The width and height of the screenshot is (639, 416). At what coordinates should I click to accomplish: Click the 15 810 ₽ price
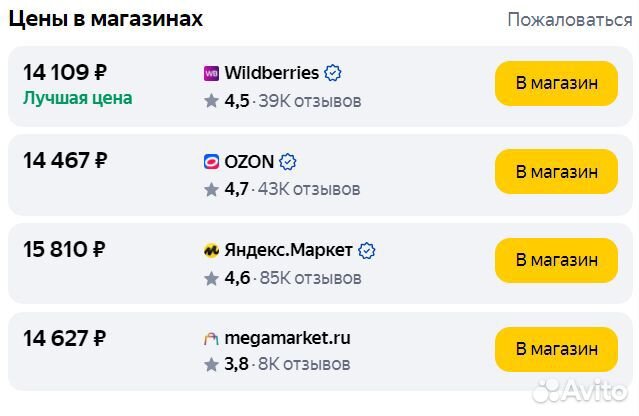pos(65,250)
